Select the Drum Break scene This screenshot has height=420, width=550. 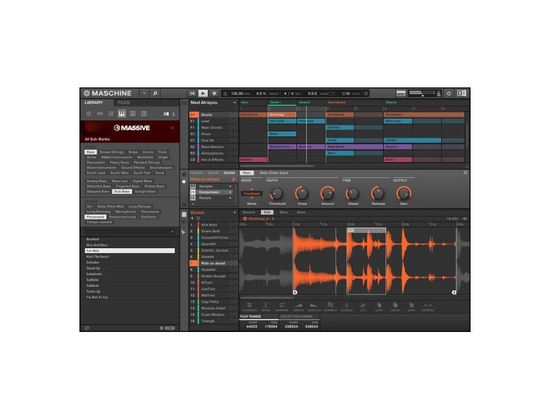tap(337, 102)
